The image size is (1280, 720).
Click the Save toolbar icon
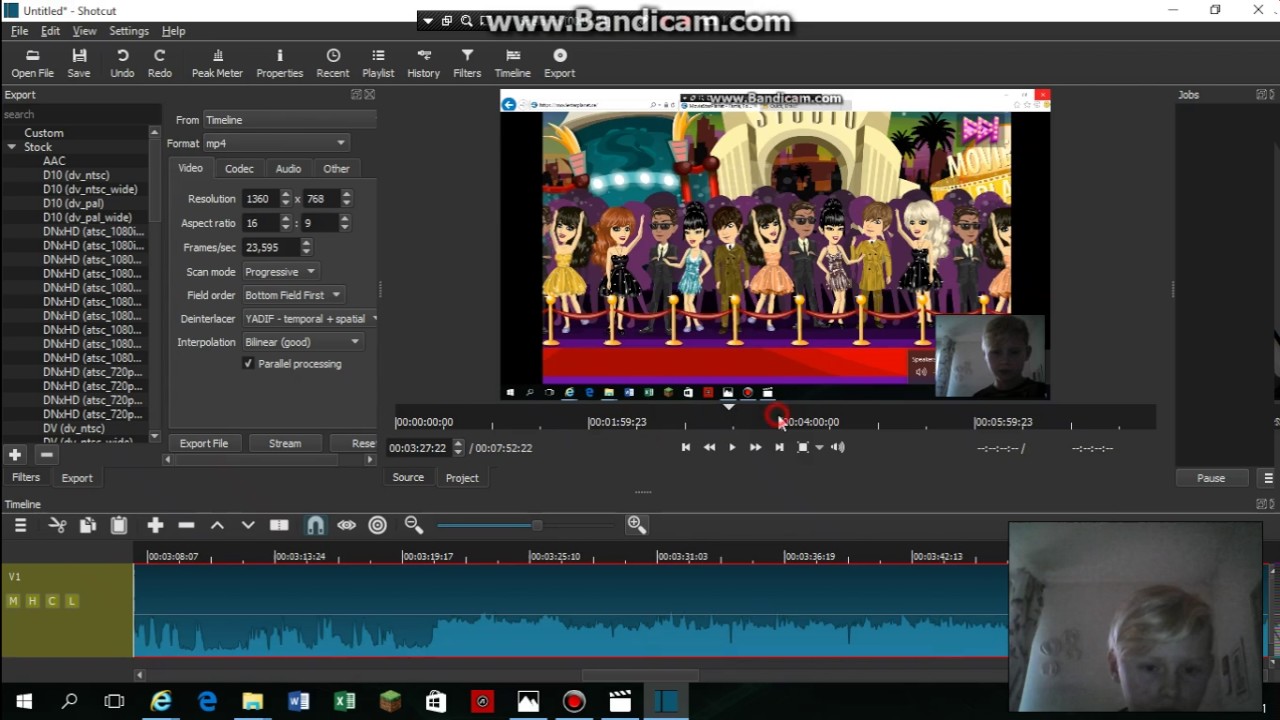pyautogui.click(x=79, y=64)
